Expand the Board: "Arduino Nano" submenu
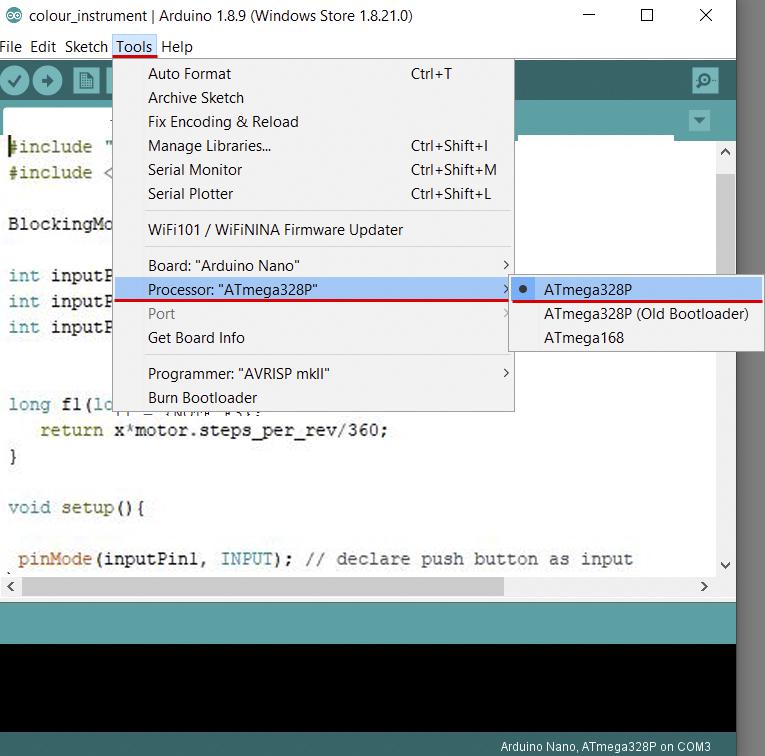 coord(313,265)
